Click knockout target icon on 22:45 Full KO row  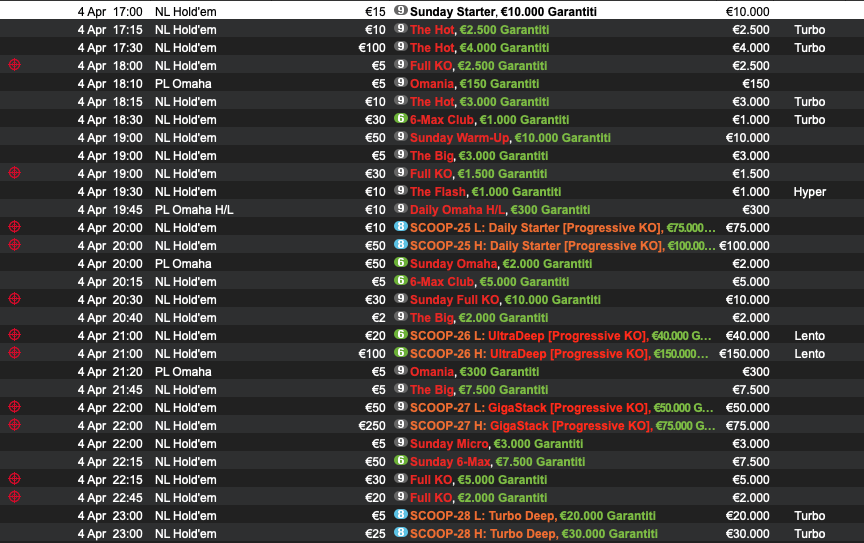pos(15,497)
